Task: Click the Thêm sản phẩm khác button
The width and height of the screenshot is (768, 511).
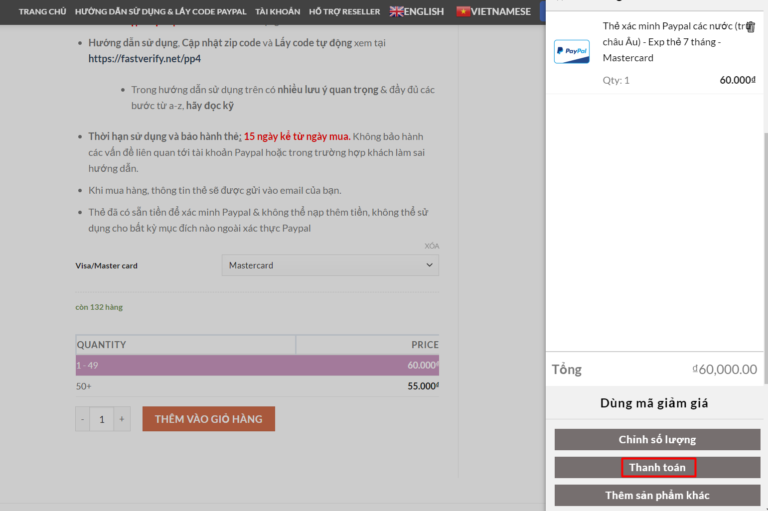Action: tap(657, 495)
